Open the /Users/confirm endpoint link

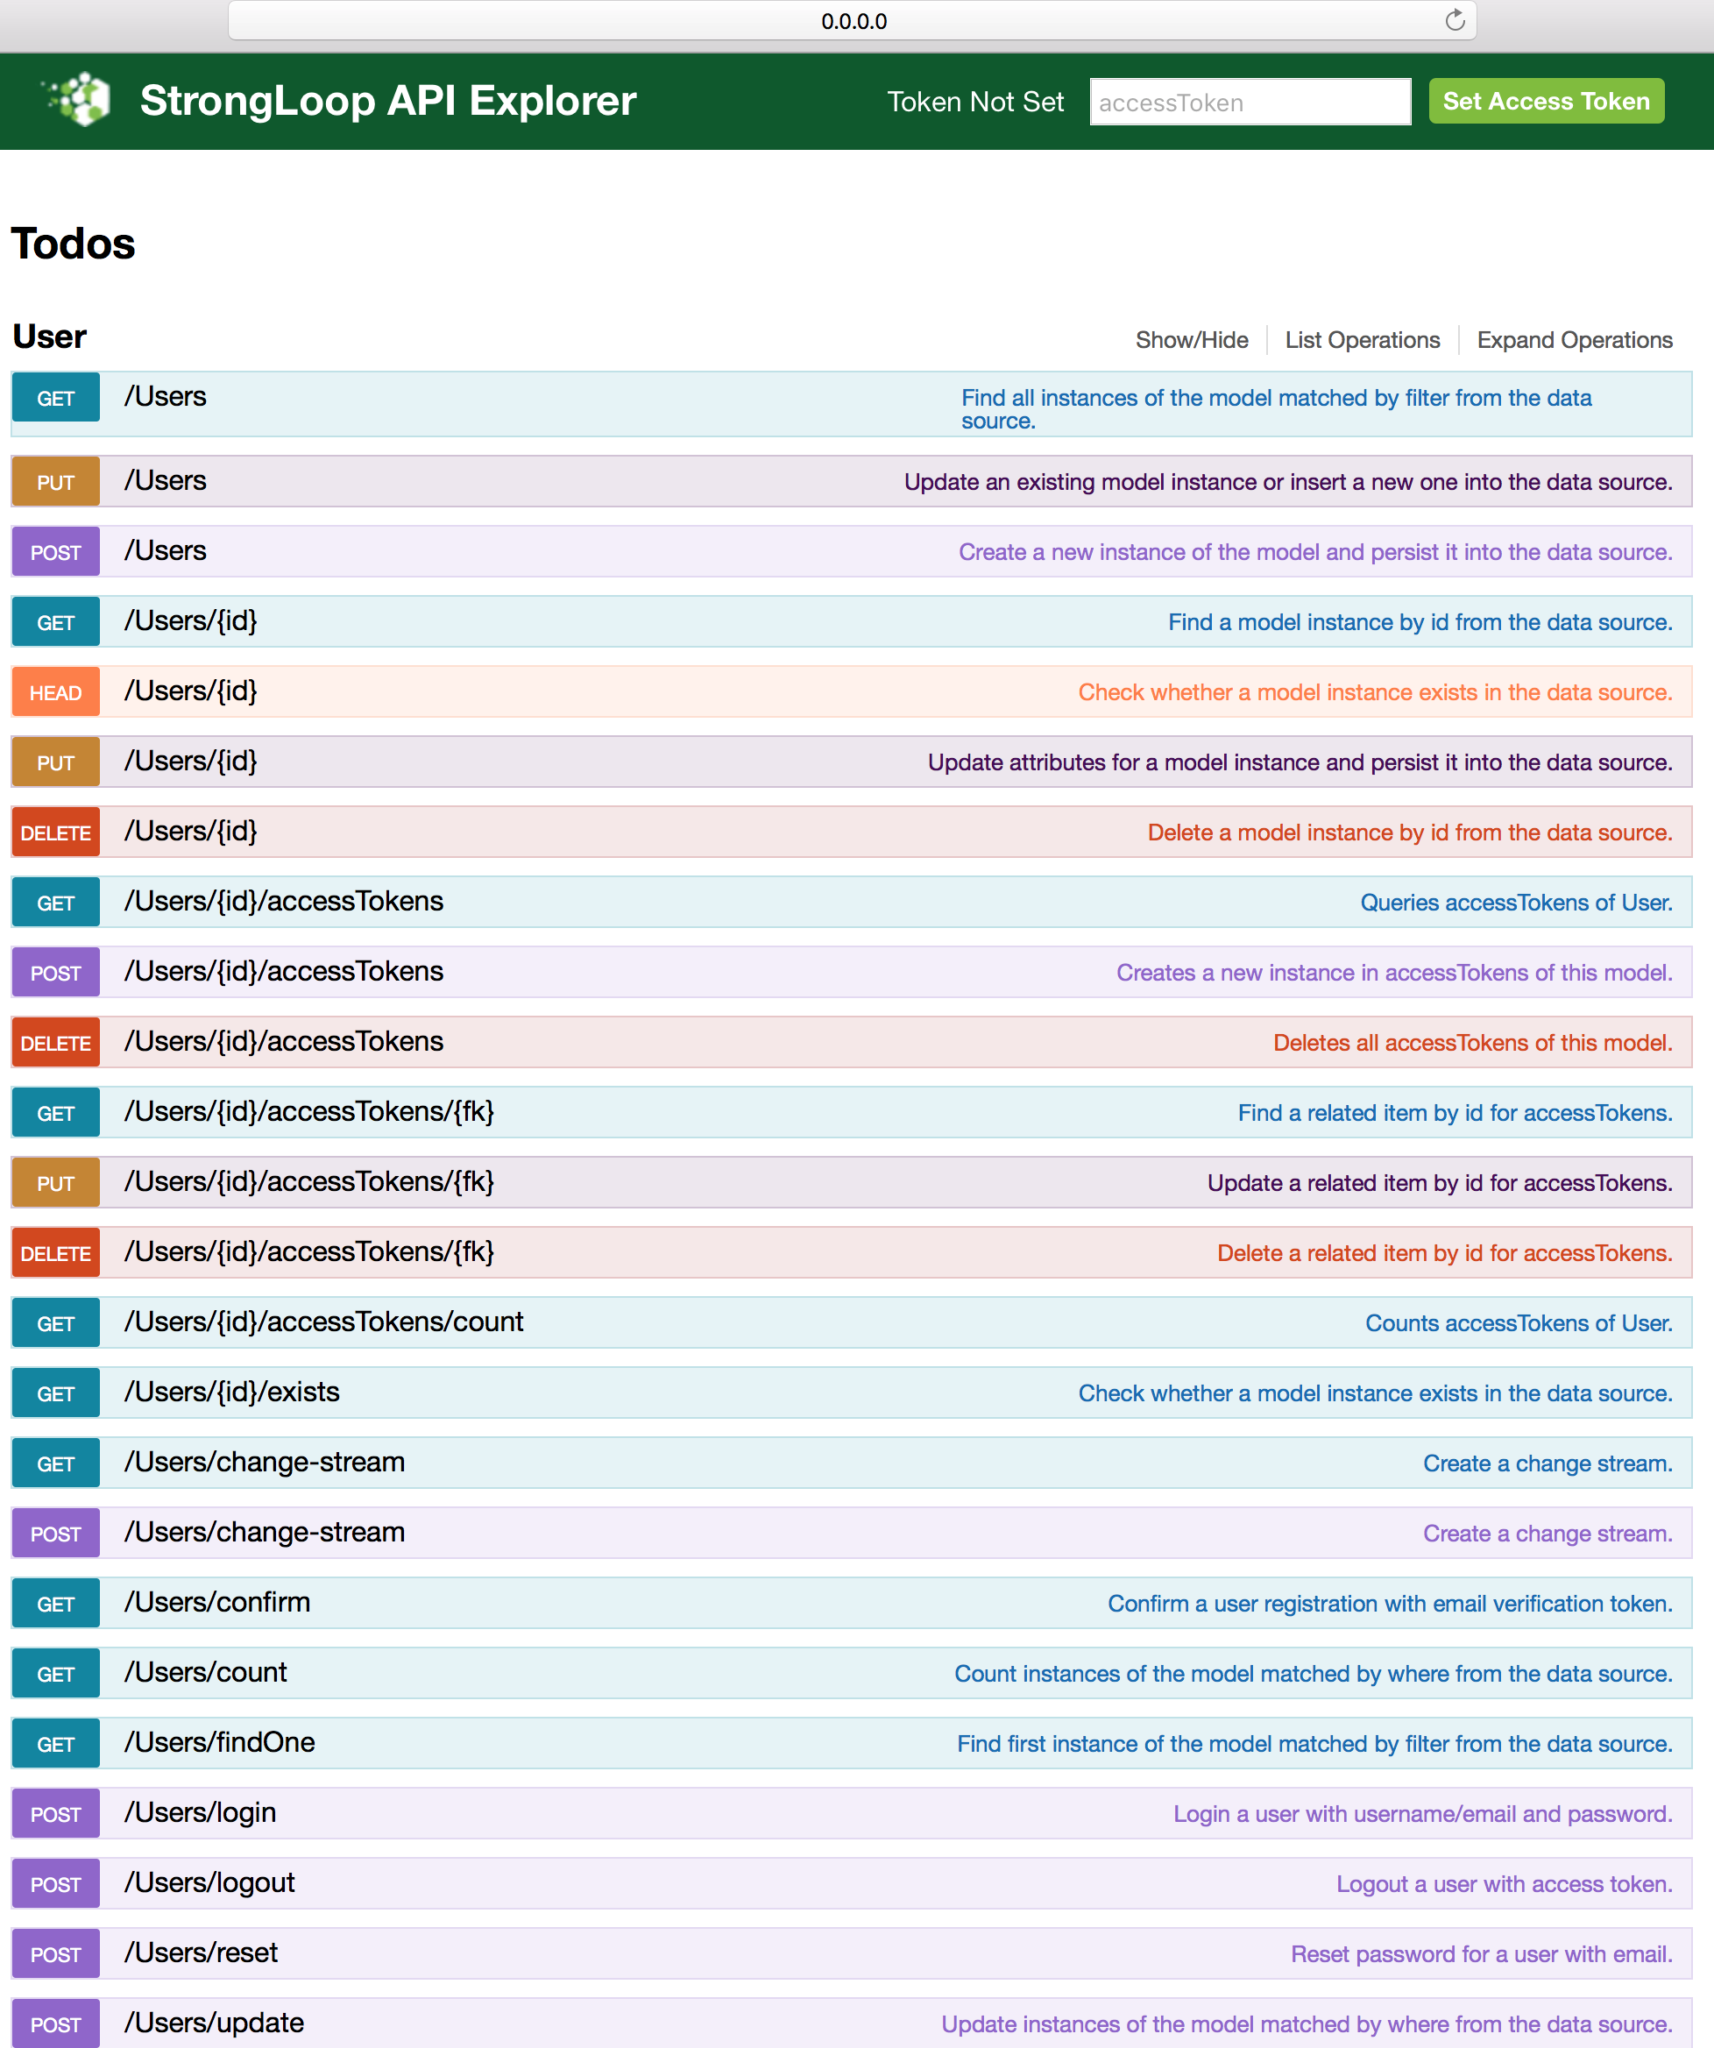point(216,1602)
